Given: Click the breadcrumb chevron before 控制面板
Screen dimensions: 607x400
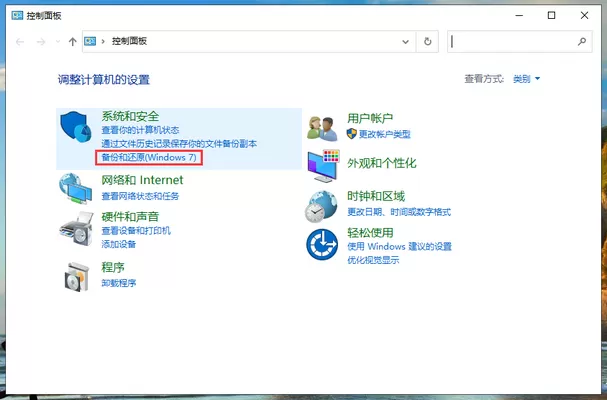Looking at the screenshot, I should 103,41.
